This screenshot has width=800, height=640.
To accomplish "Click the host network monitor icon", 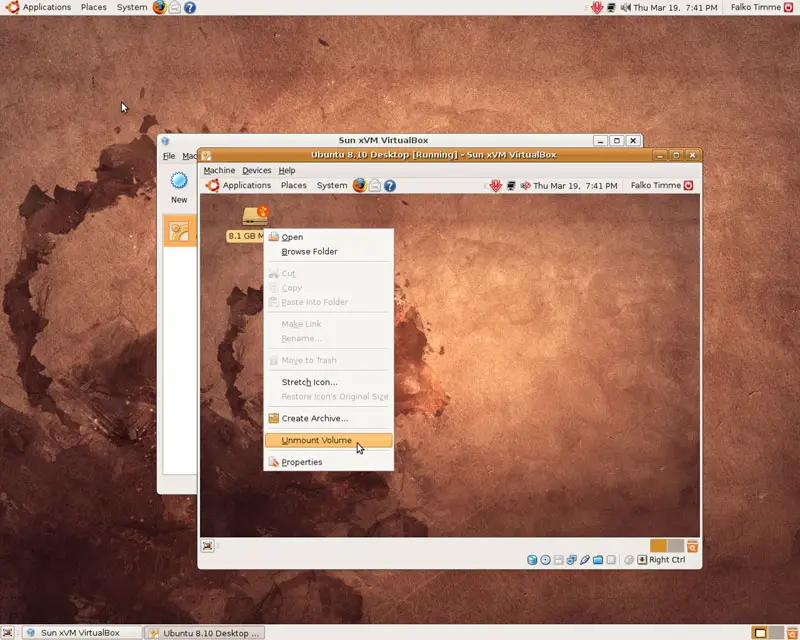I will click(611, 8).
